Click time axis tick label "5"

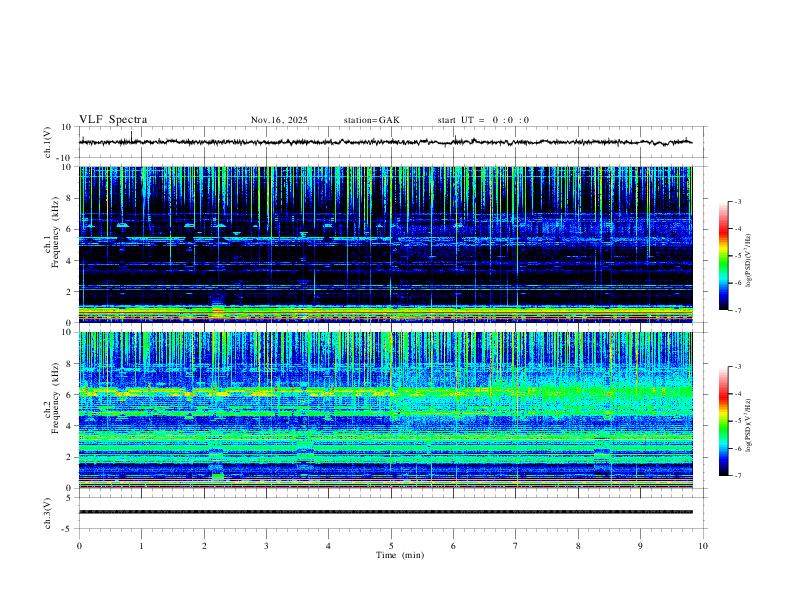click(391, 546)
